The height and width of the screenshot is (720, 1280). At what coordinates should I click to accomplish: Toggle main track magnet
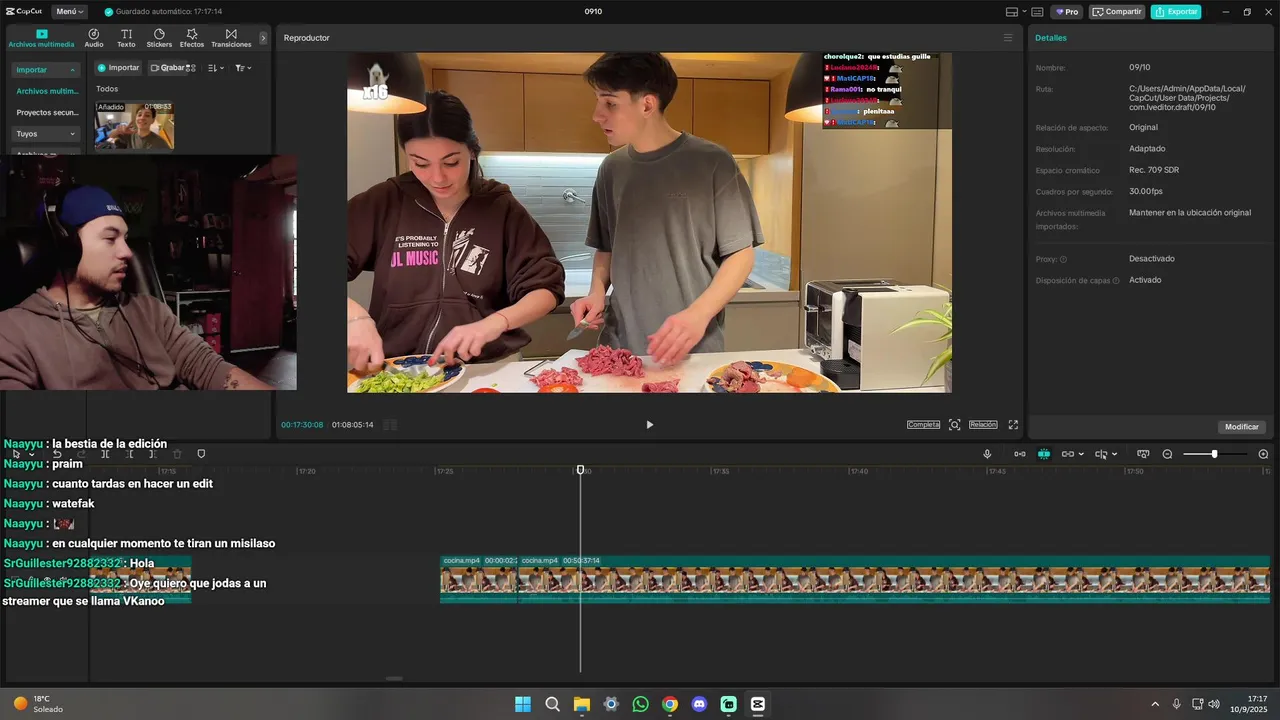(1019, 454)
